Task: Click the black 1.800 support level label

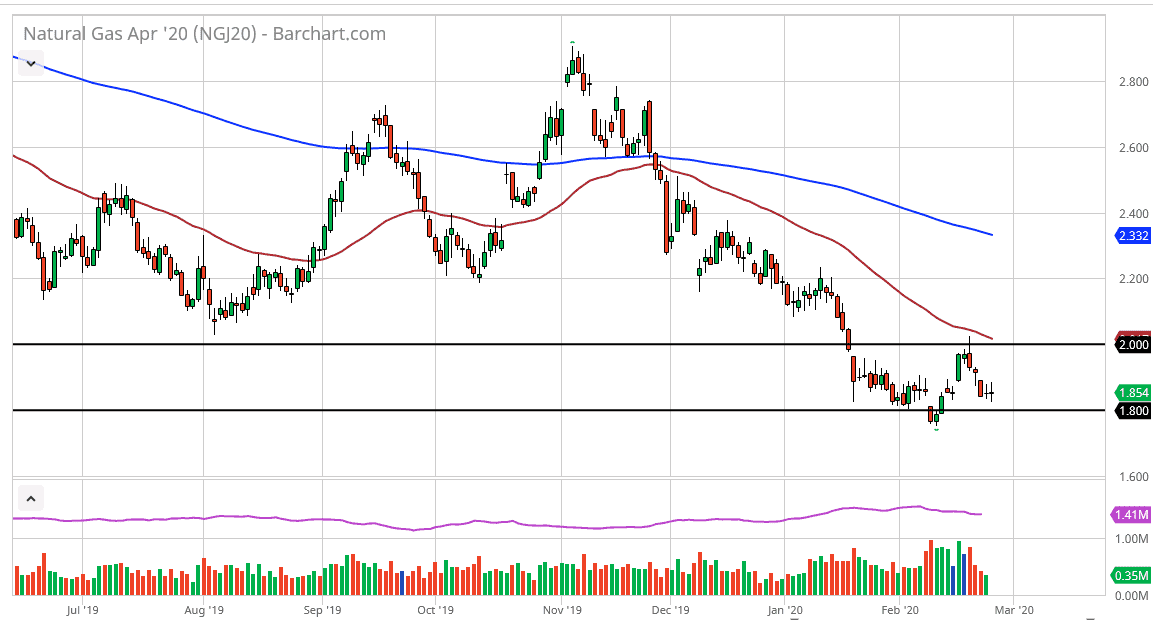Action: pyautogui.click(x=1133, y=411)
